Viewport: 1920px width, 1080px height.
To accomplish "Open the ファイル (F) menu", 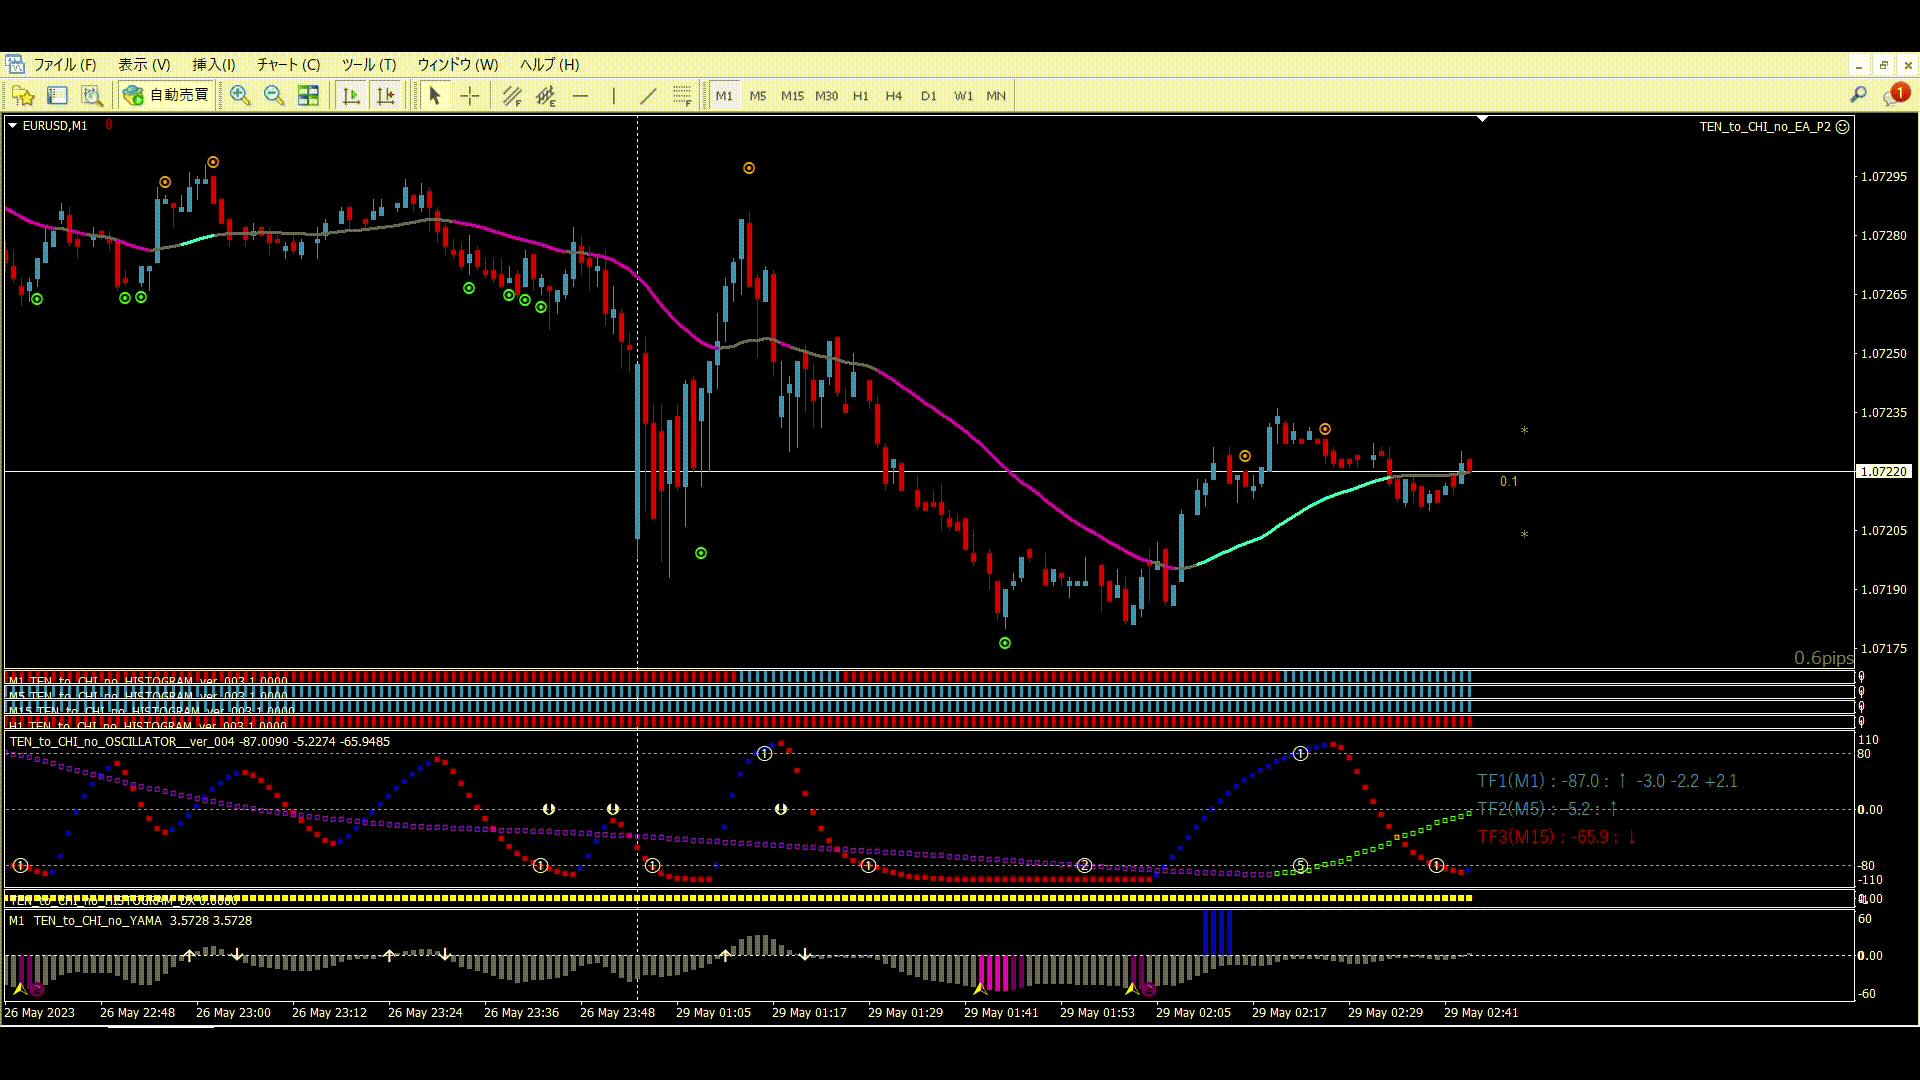I will pos(64,65).
